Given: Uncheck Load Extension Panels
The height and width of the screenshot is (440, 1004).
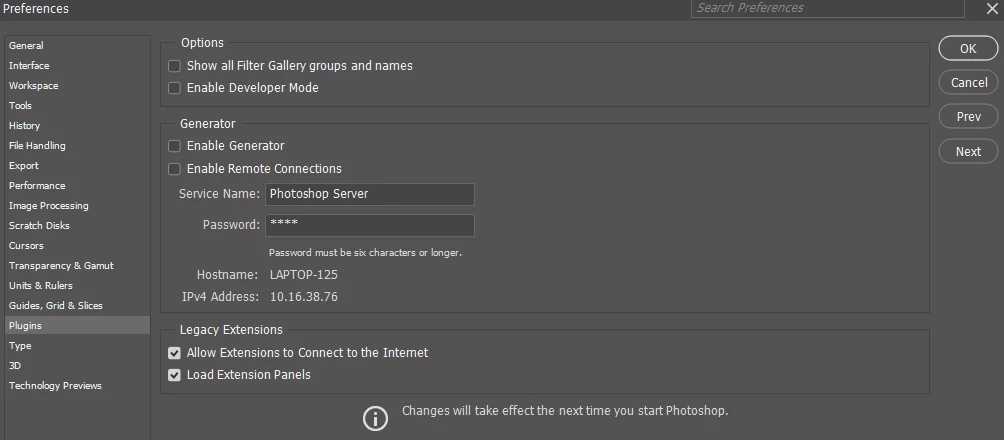Looking at the screenshot, I should (x=174, y=375).
